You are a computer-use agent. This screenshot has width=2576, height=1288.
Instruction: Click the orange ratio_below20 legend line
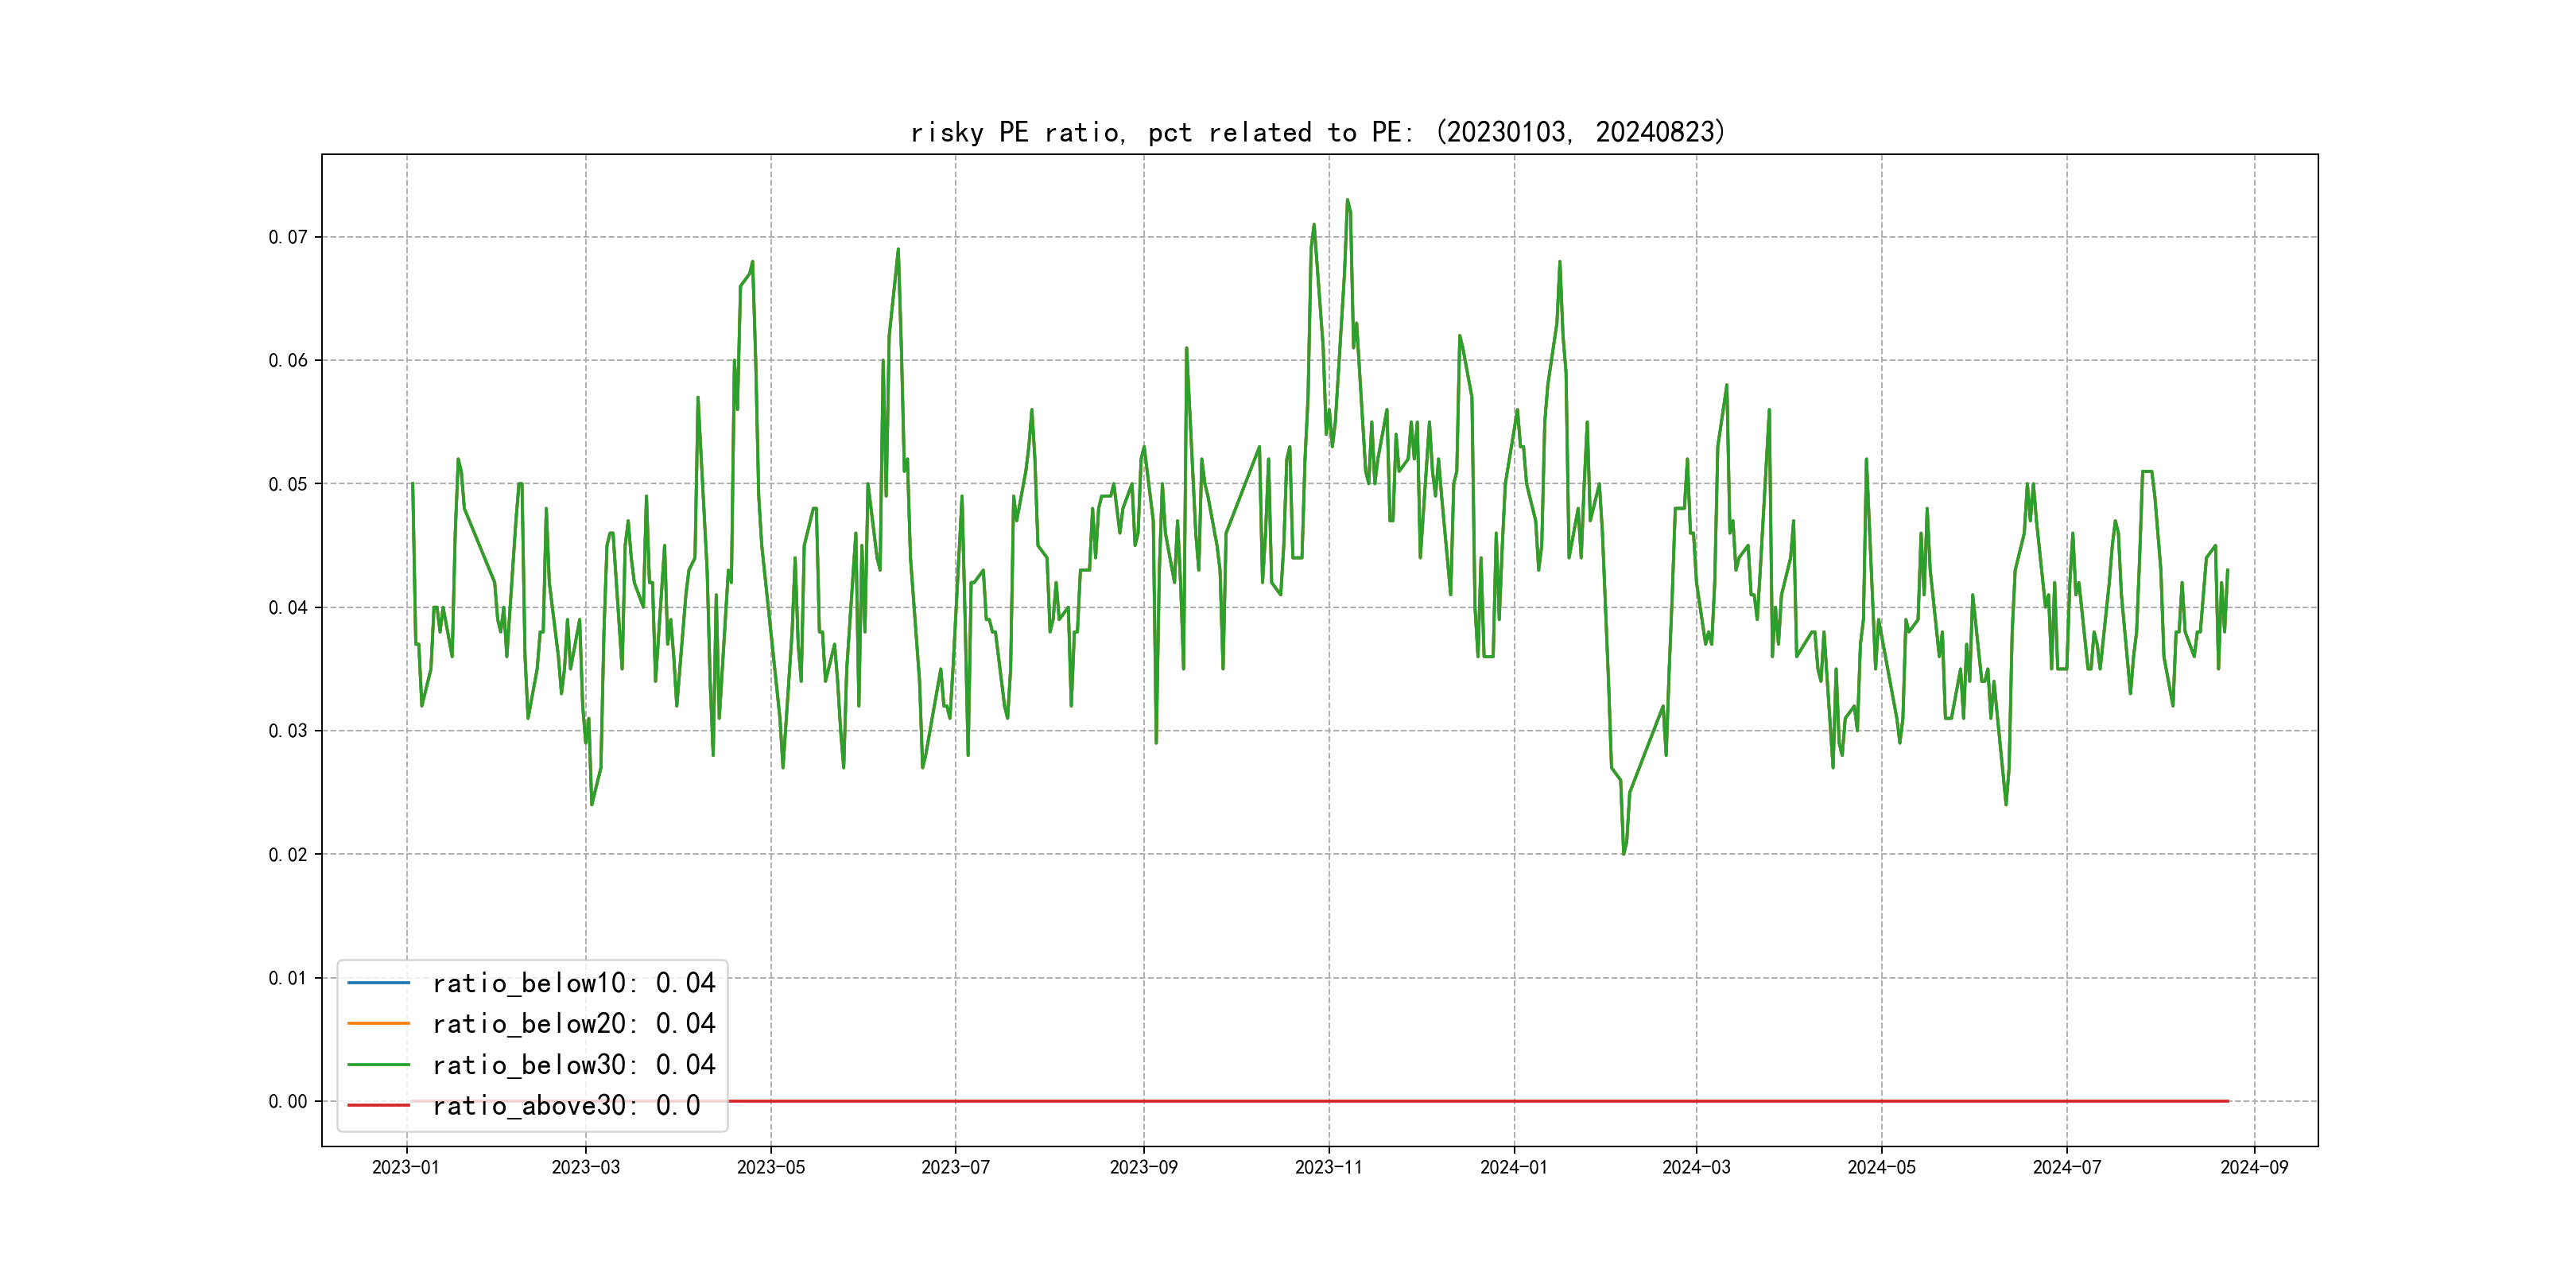(378, 1024)
